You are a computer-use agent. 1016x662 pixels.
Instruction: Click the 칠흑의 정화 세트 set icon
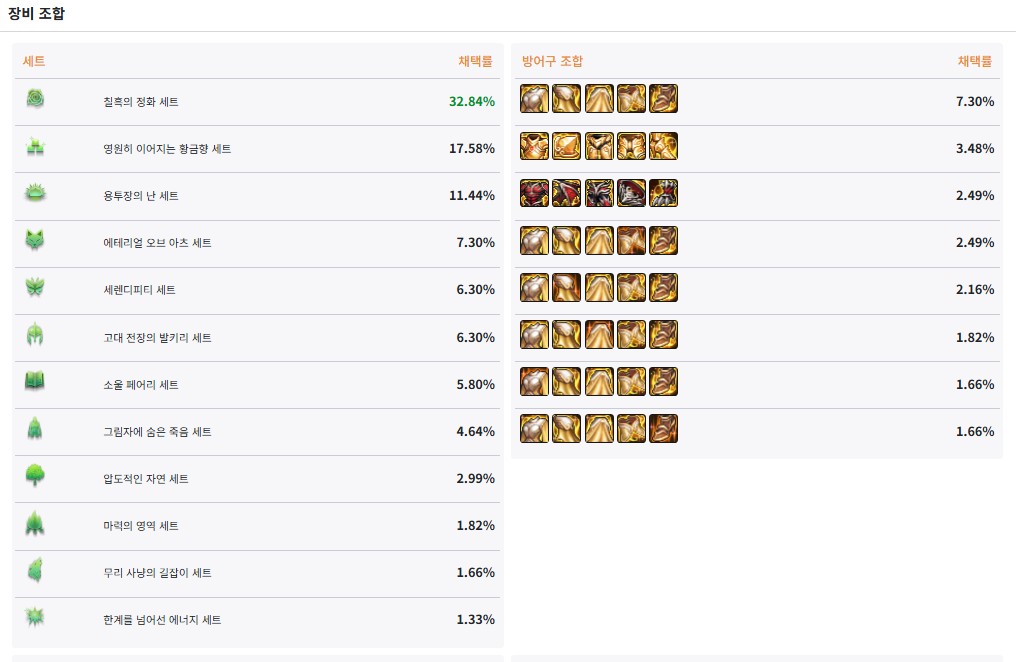35,99
